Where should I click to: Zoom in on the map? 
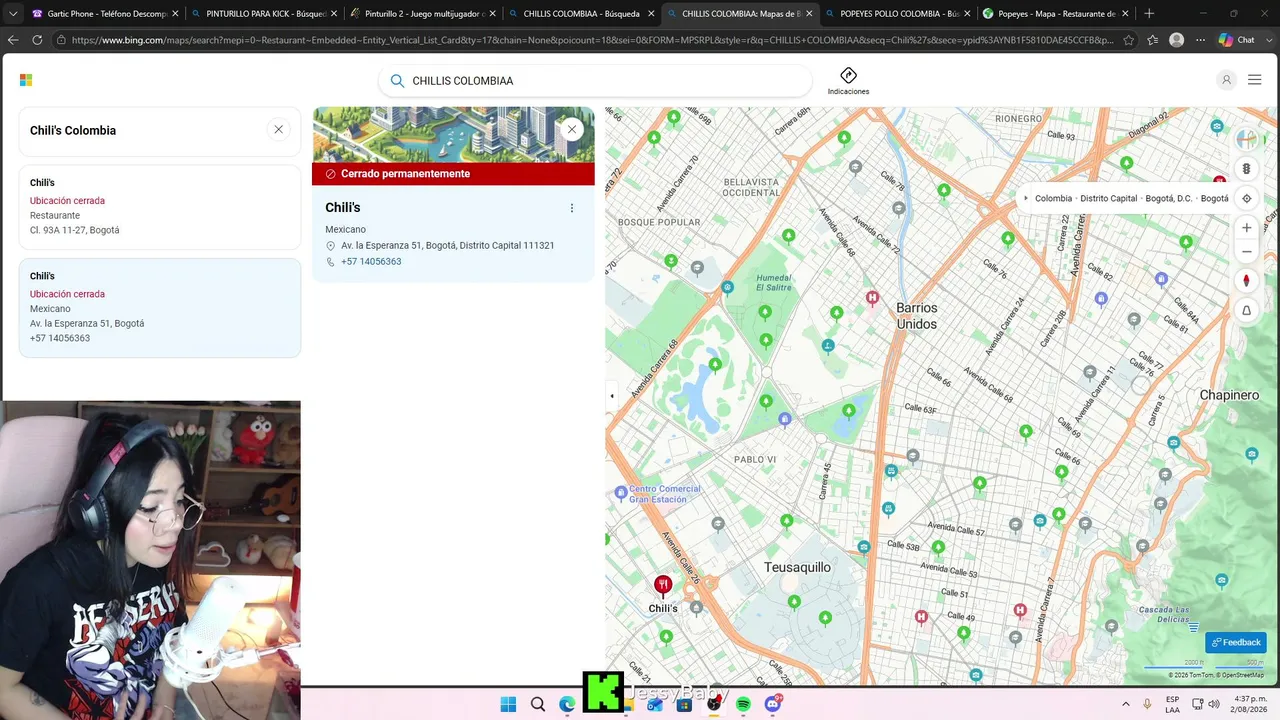tap(1246, 228)
